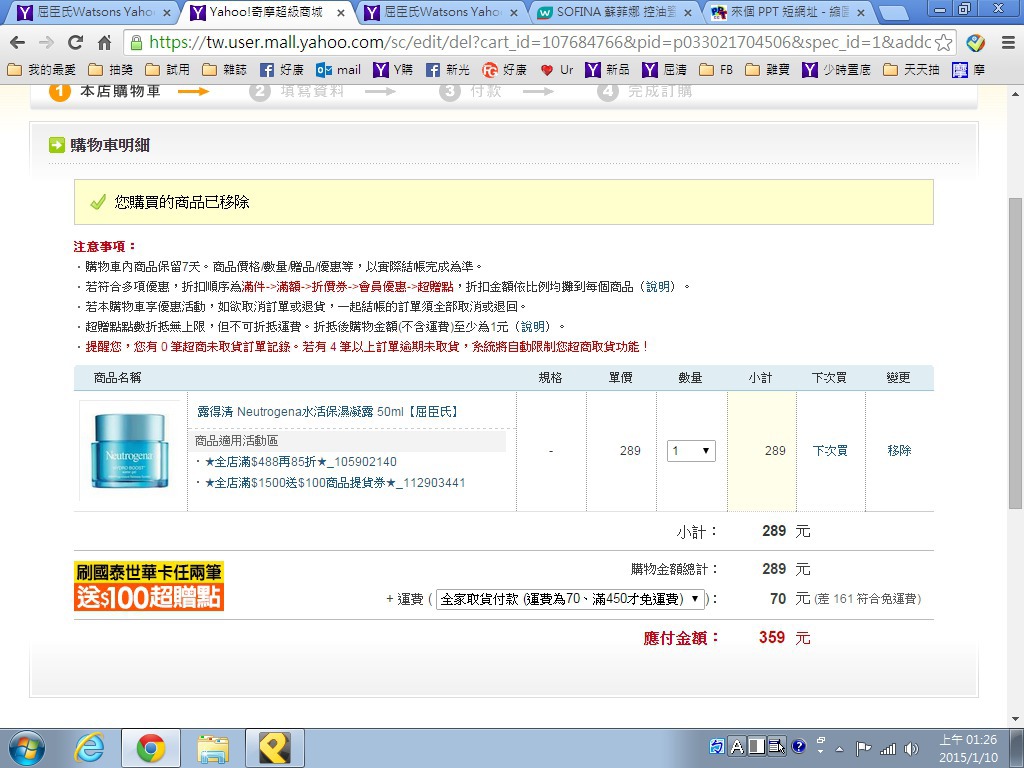
Task: Open the 雜費 bookmarks folder
Action: click(768, 69)
